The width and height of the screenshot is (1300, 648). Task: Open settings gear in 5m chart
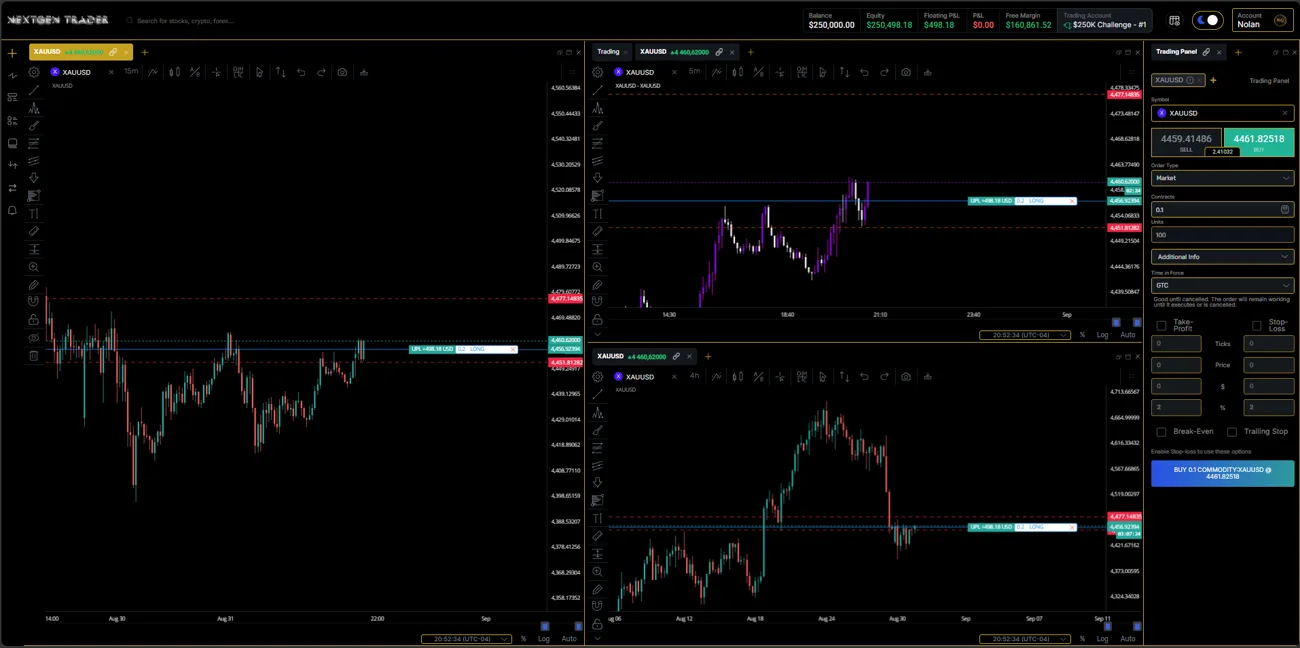pos(598,72)
